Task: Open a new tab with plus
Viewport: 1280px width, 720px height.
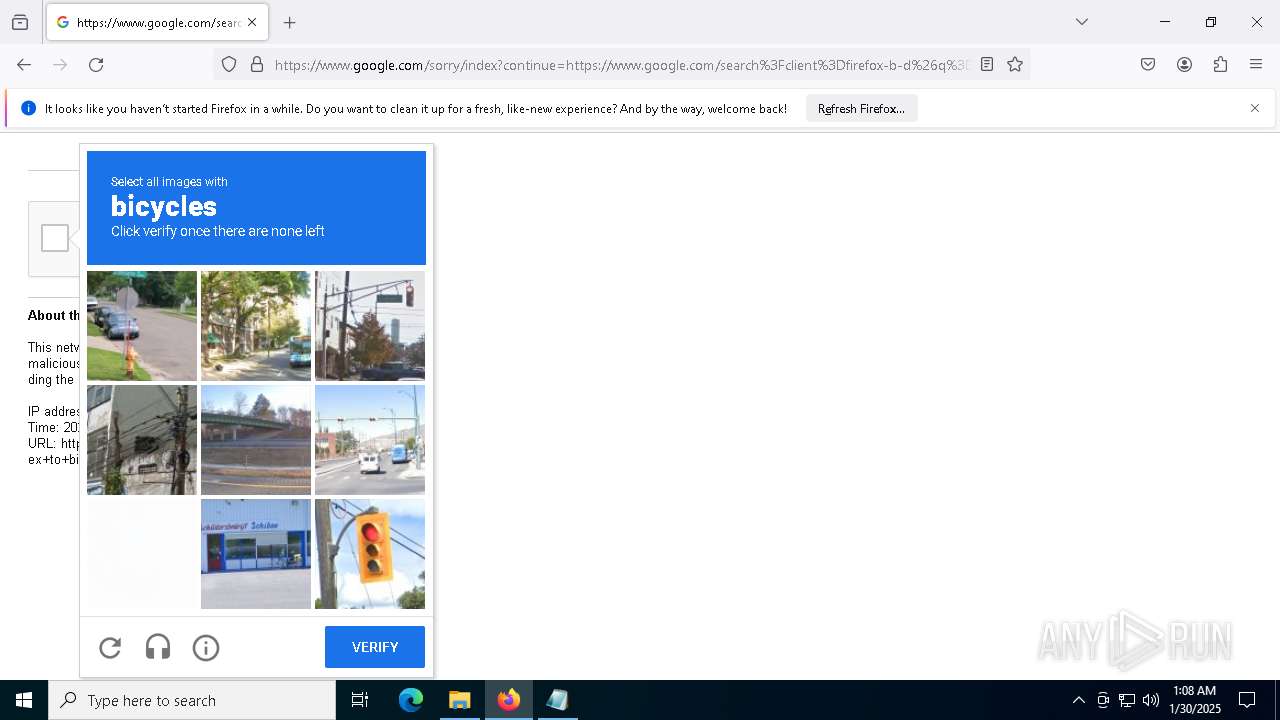Action: pyautogui.click(x=290, y=22)
